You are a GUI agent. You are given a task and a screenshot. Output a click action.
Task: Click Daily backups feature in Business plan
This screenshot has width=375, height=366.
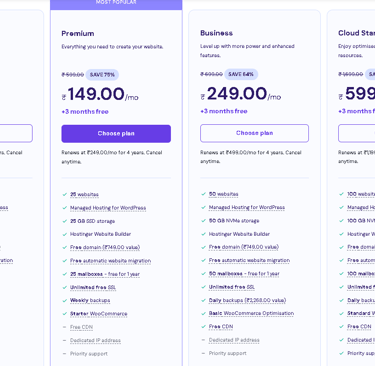tap(247, 300)
